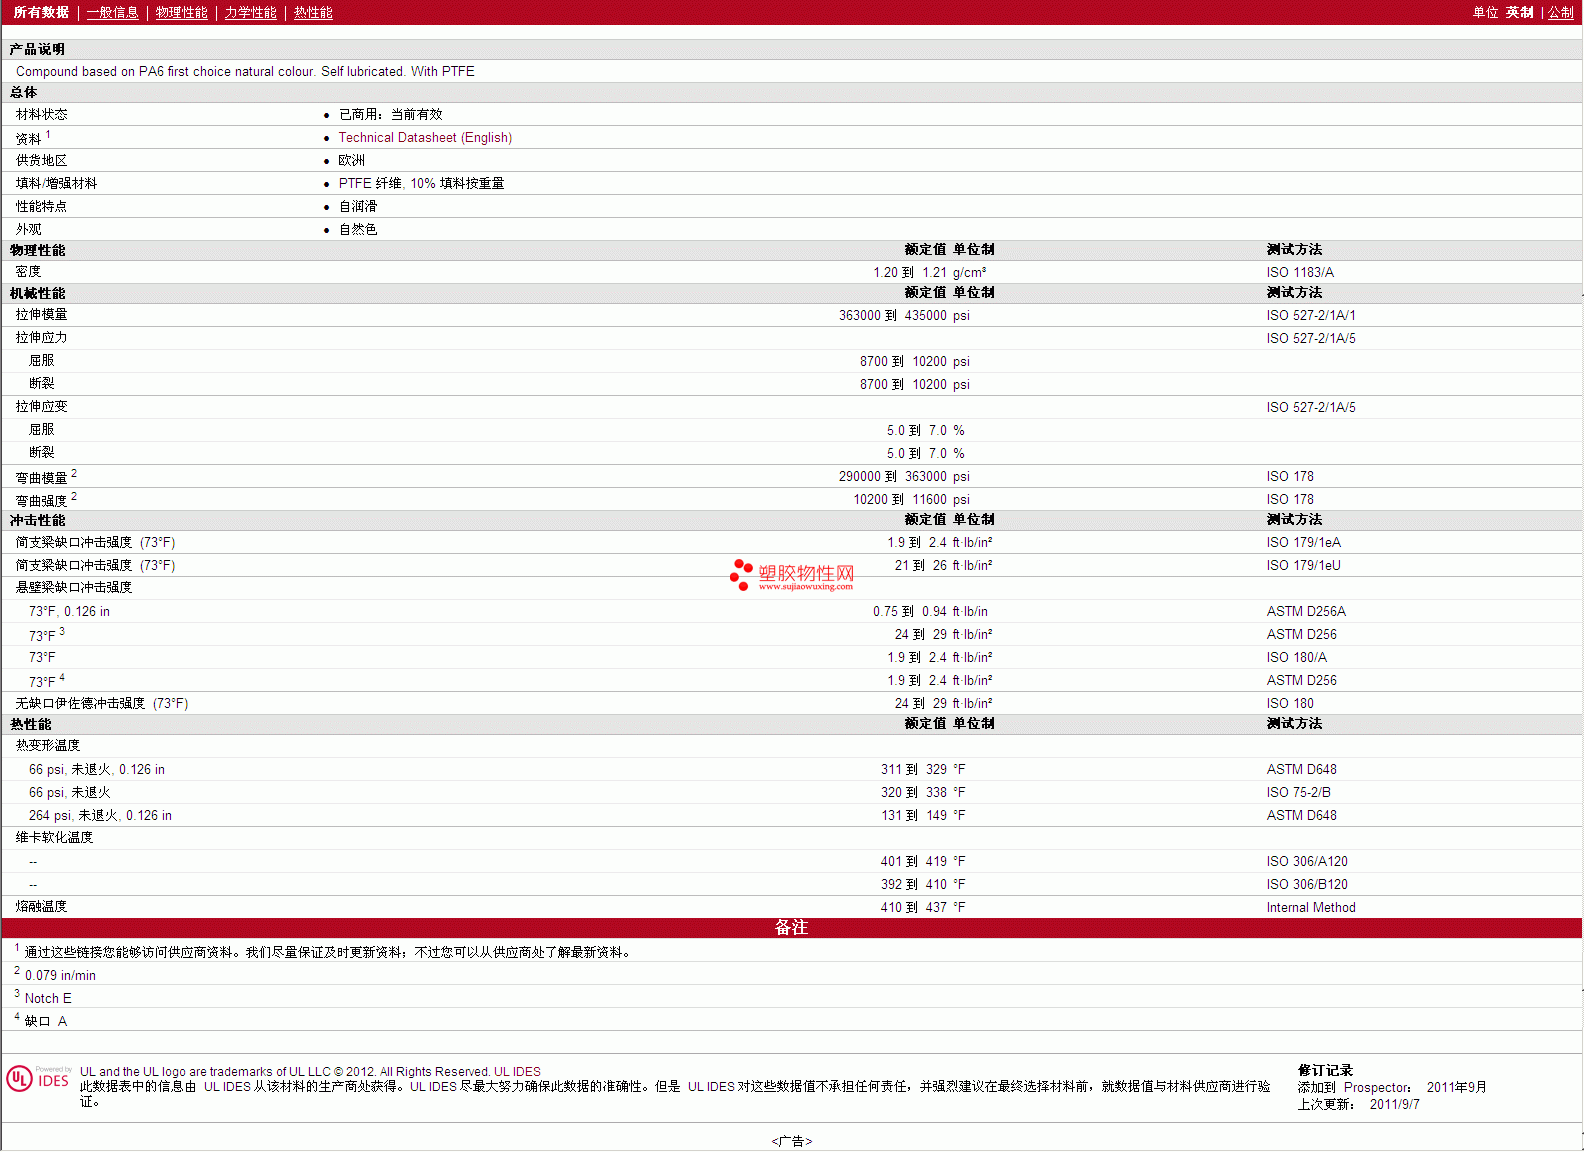Click footnote 3 marker in impact section
Screen dimensions: 1584x1152
(62, 631)
